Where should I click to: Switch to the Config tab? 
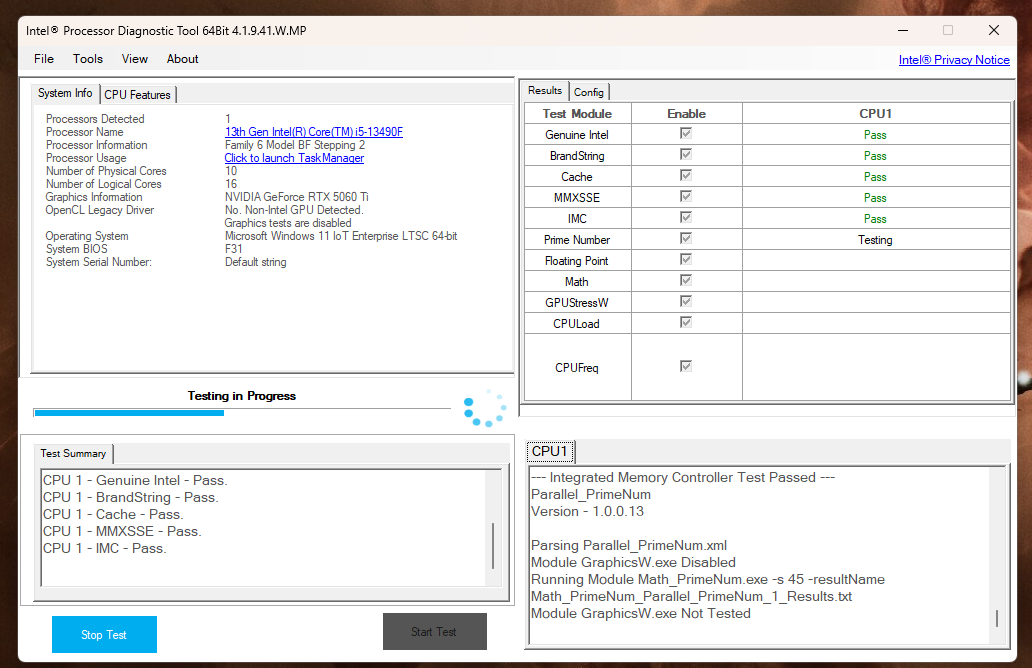pos(588,92)
